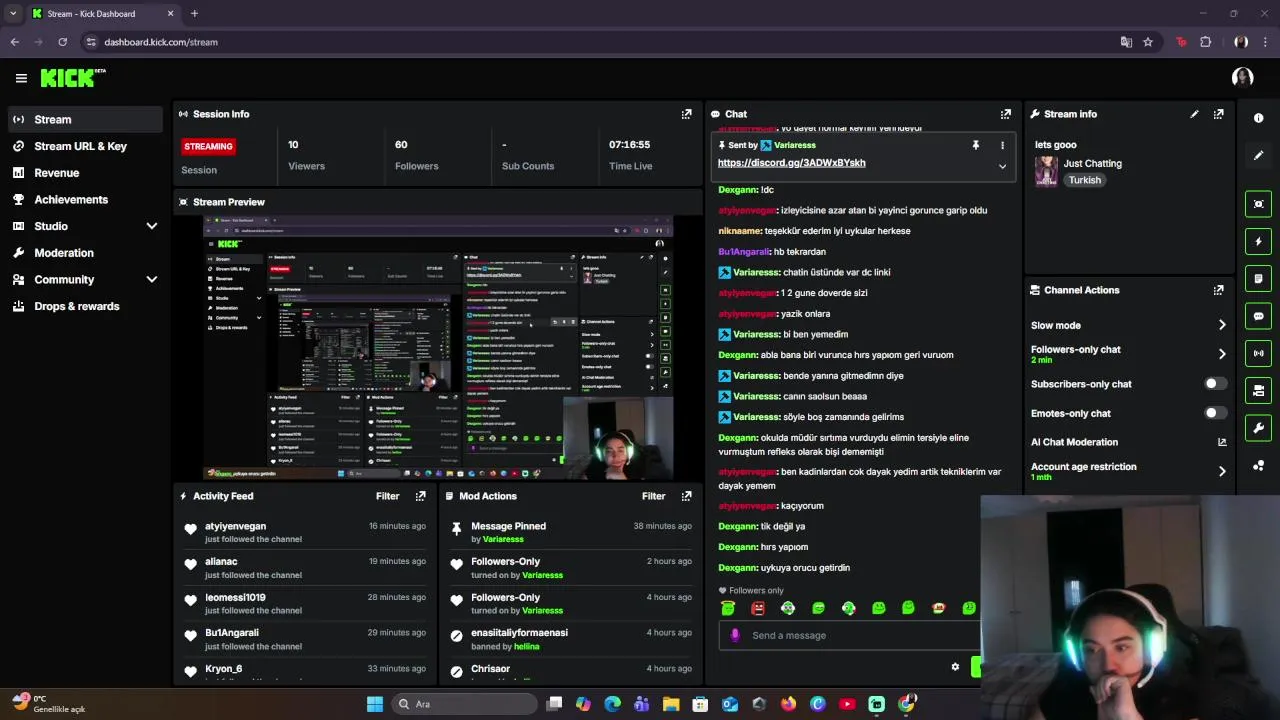Select Stream in sidebar
Viewport: 1280px width, 720px height.
click(84, 119)
